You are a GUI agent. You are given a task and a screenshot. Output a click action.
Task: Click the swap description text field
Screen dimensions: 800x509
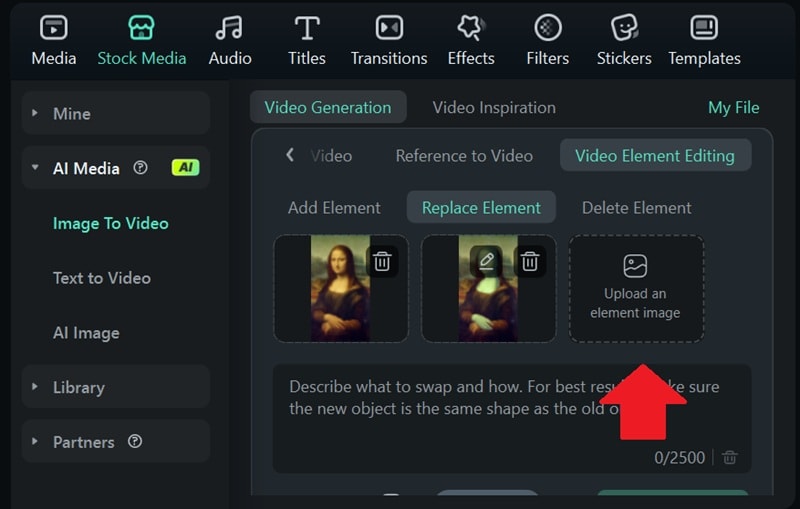coord(512,418)
